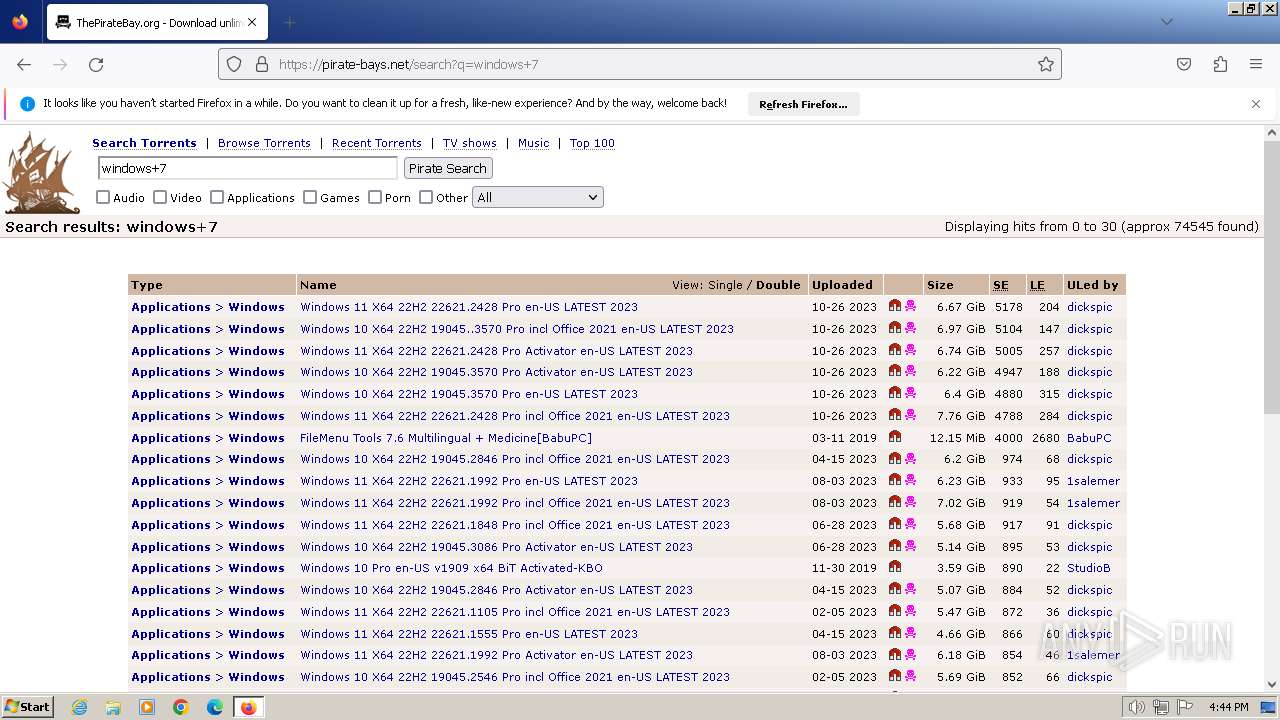Click the browser URL address bar

click(x=640, y=64)
